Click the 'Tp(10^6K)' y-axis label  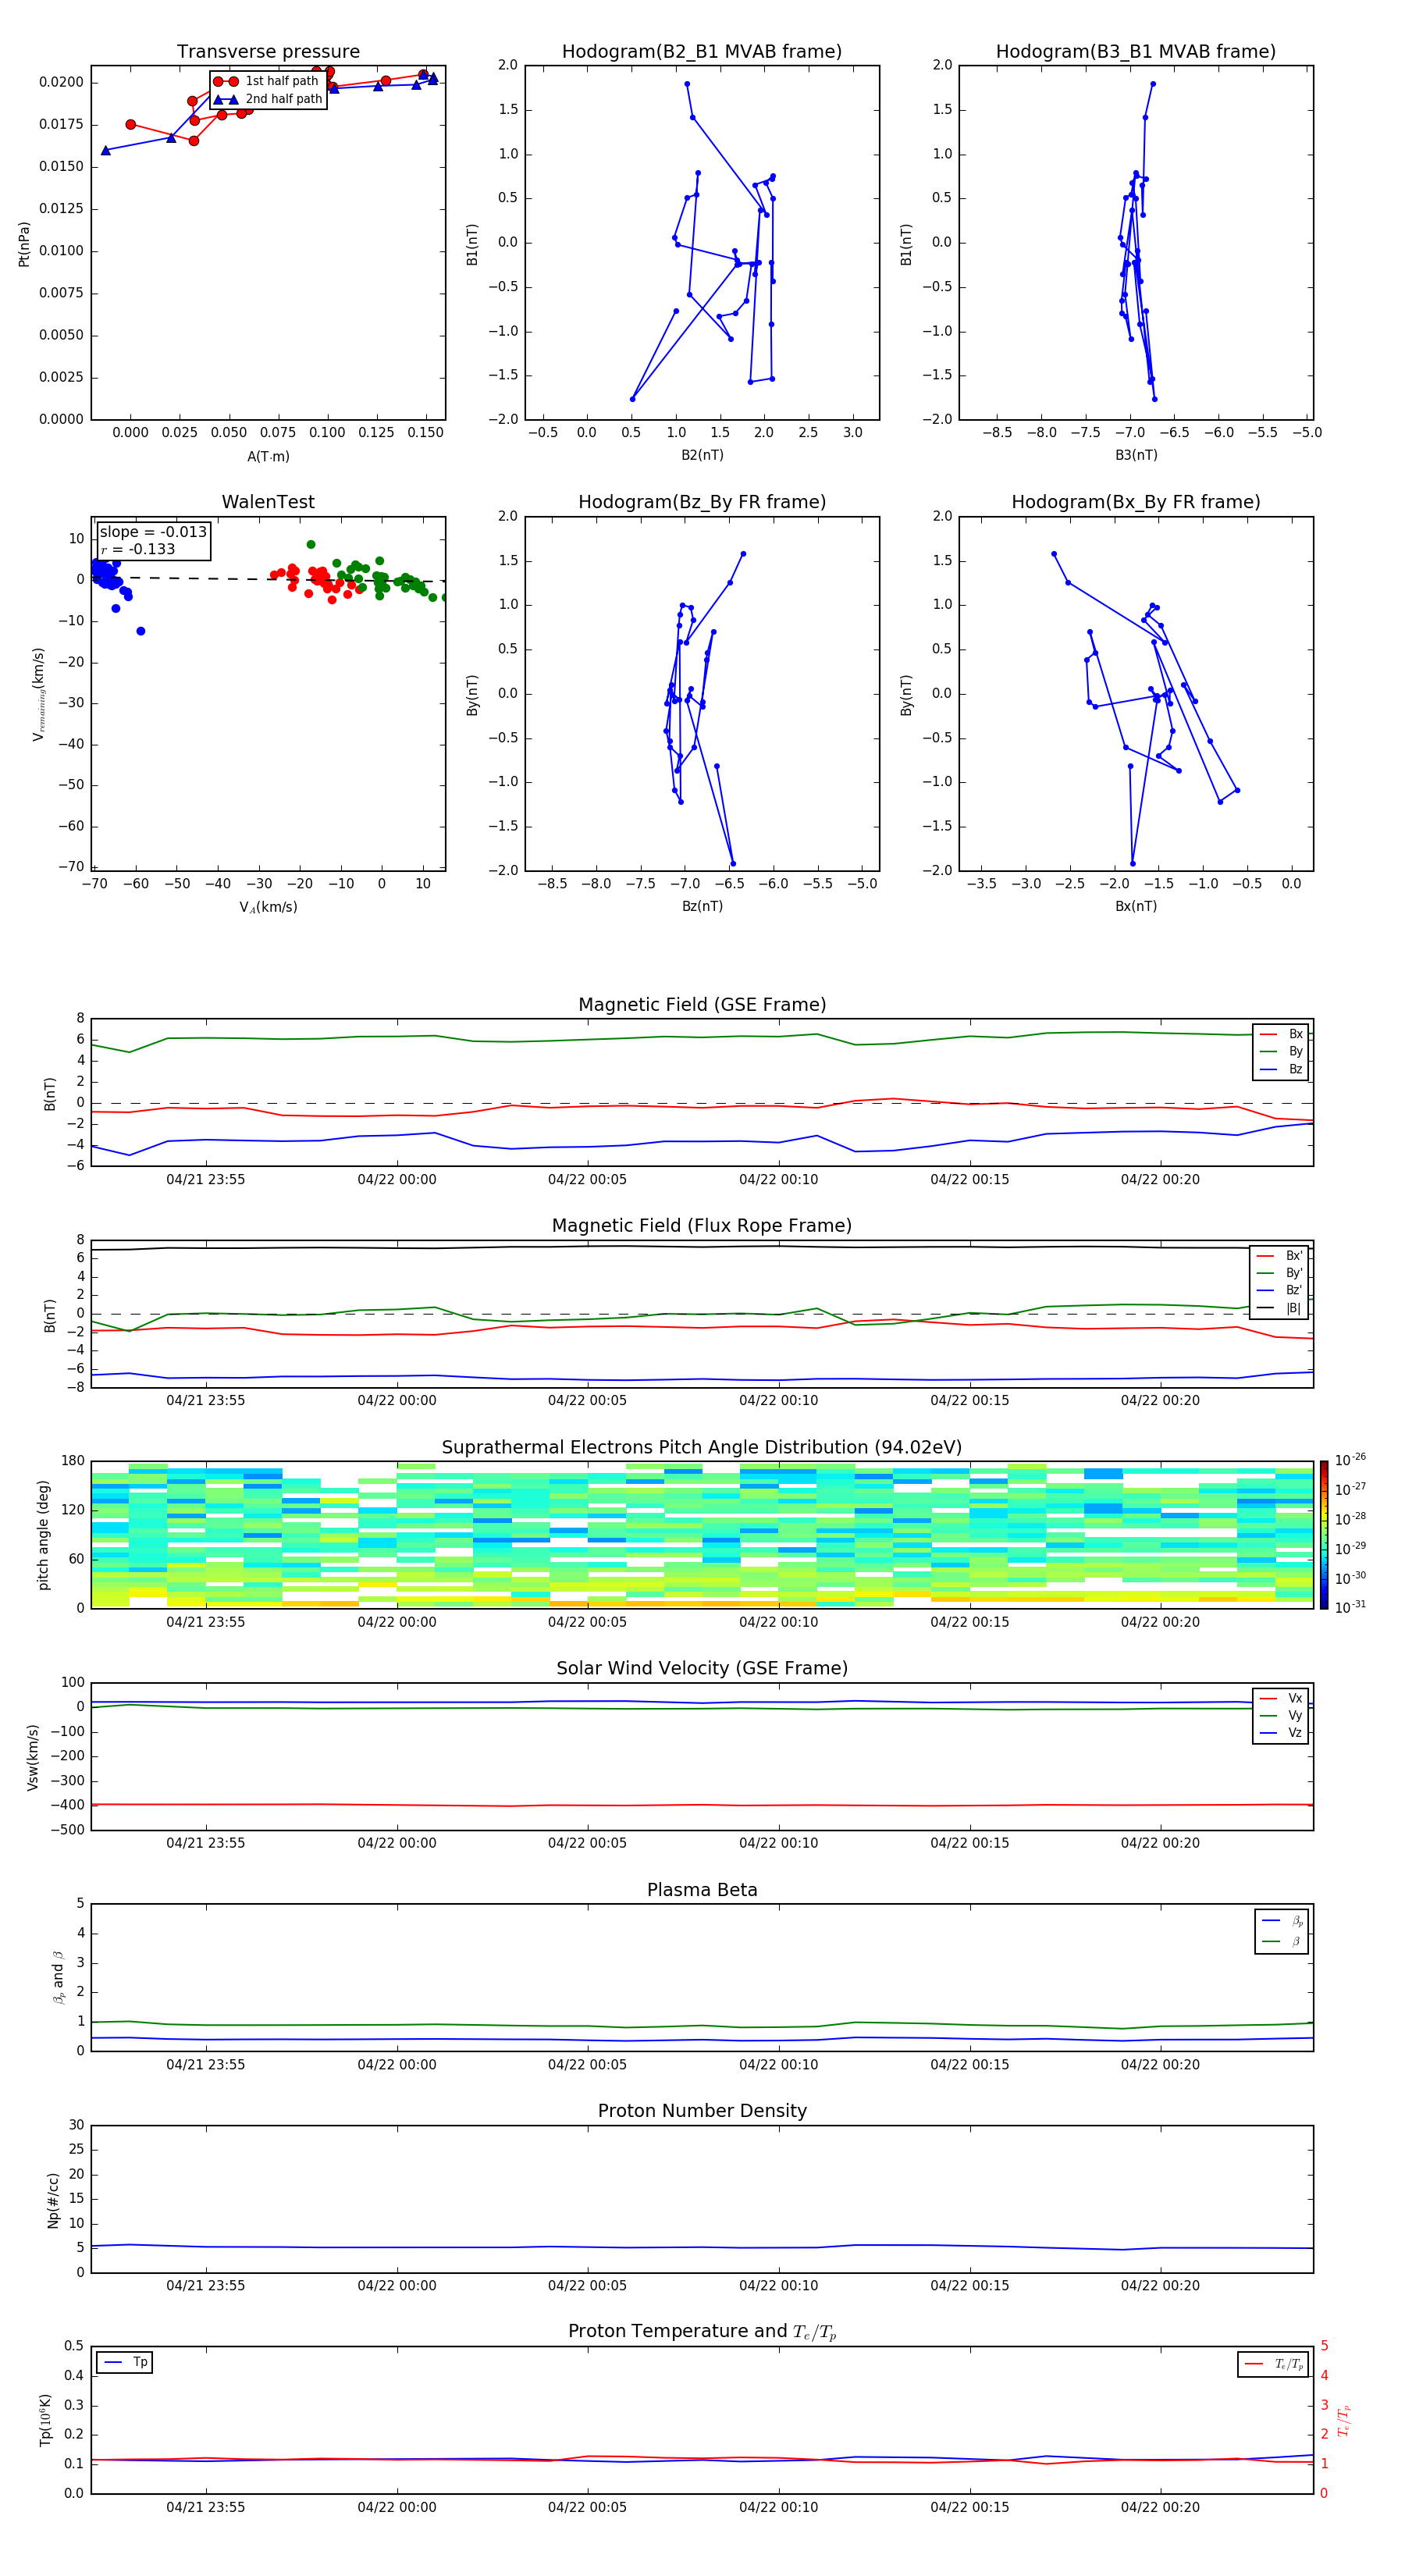pos(45,2420)
